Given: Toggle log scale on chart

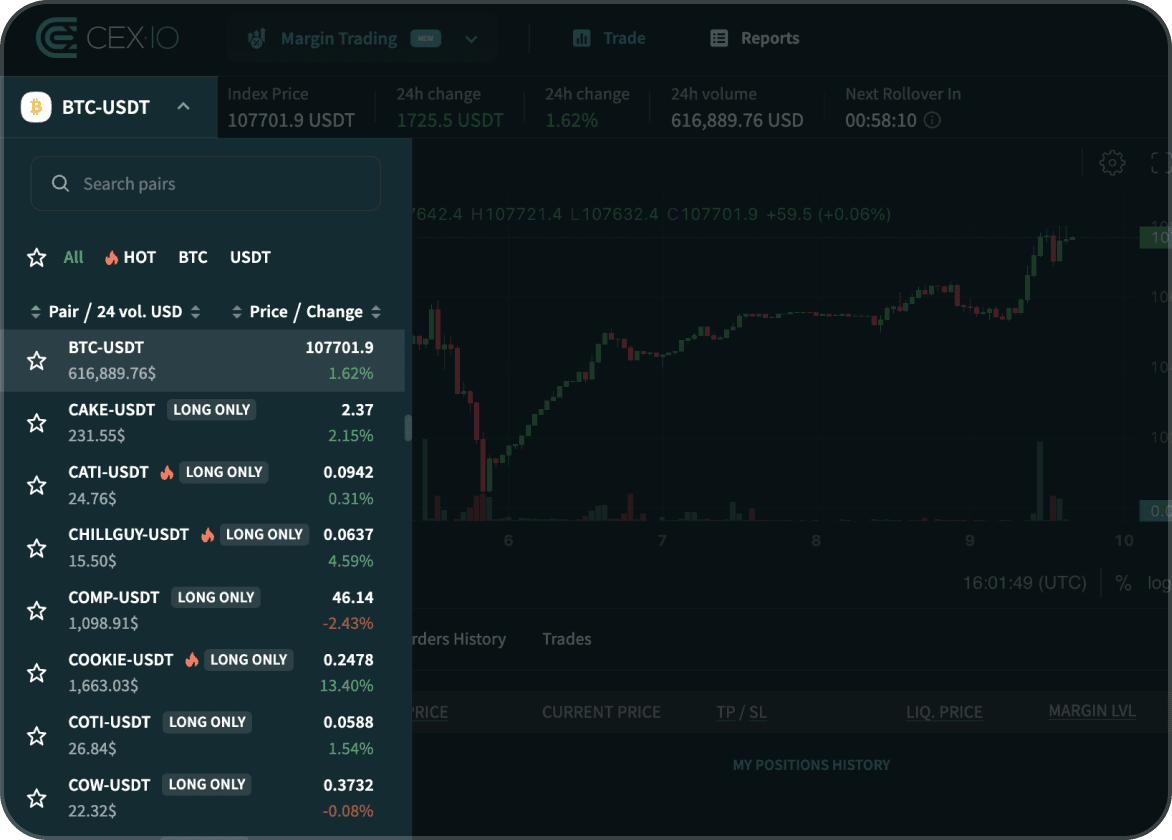Looking at the screenshot, I should [1159, 583].
